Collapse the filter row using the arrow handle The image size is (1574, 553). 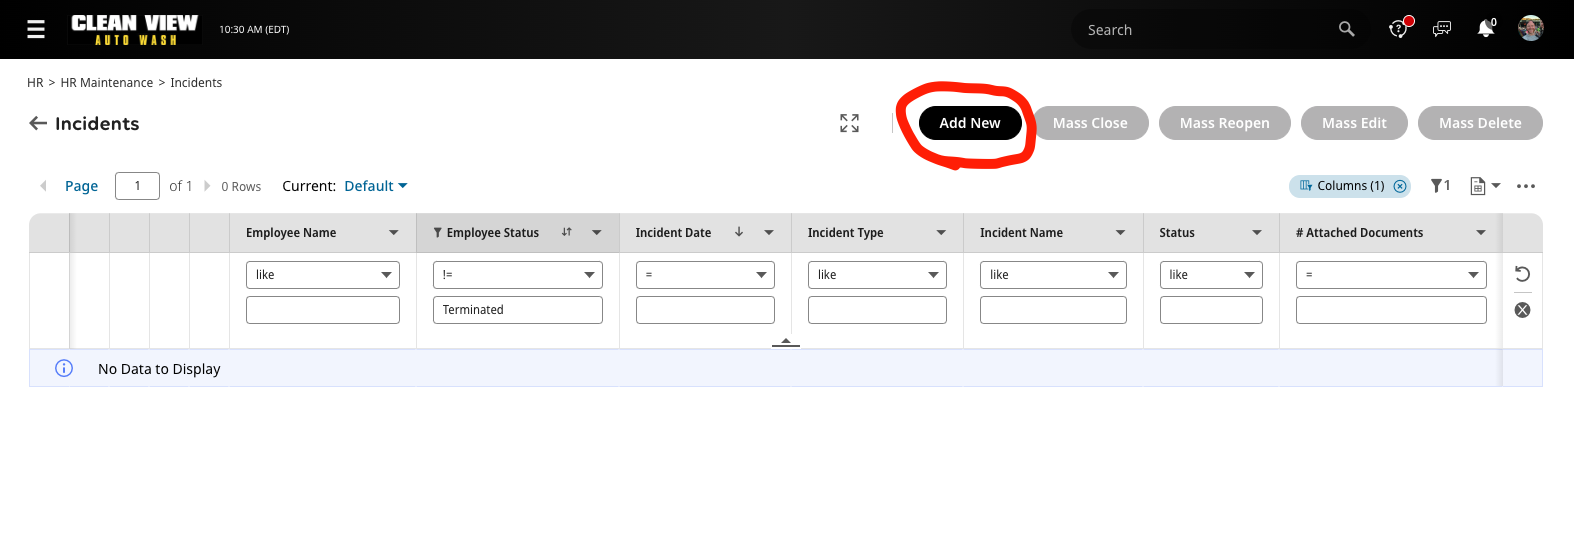coord(786,342)
